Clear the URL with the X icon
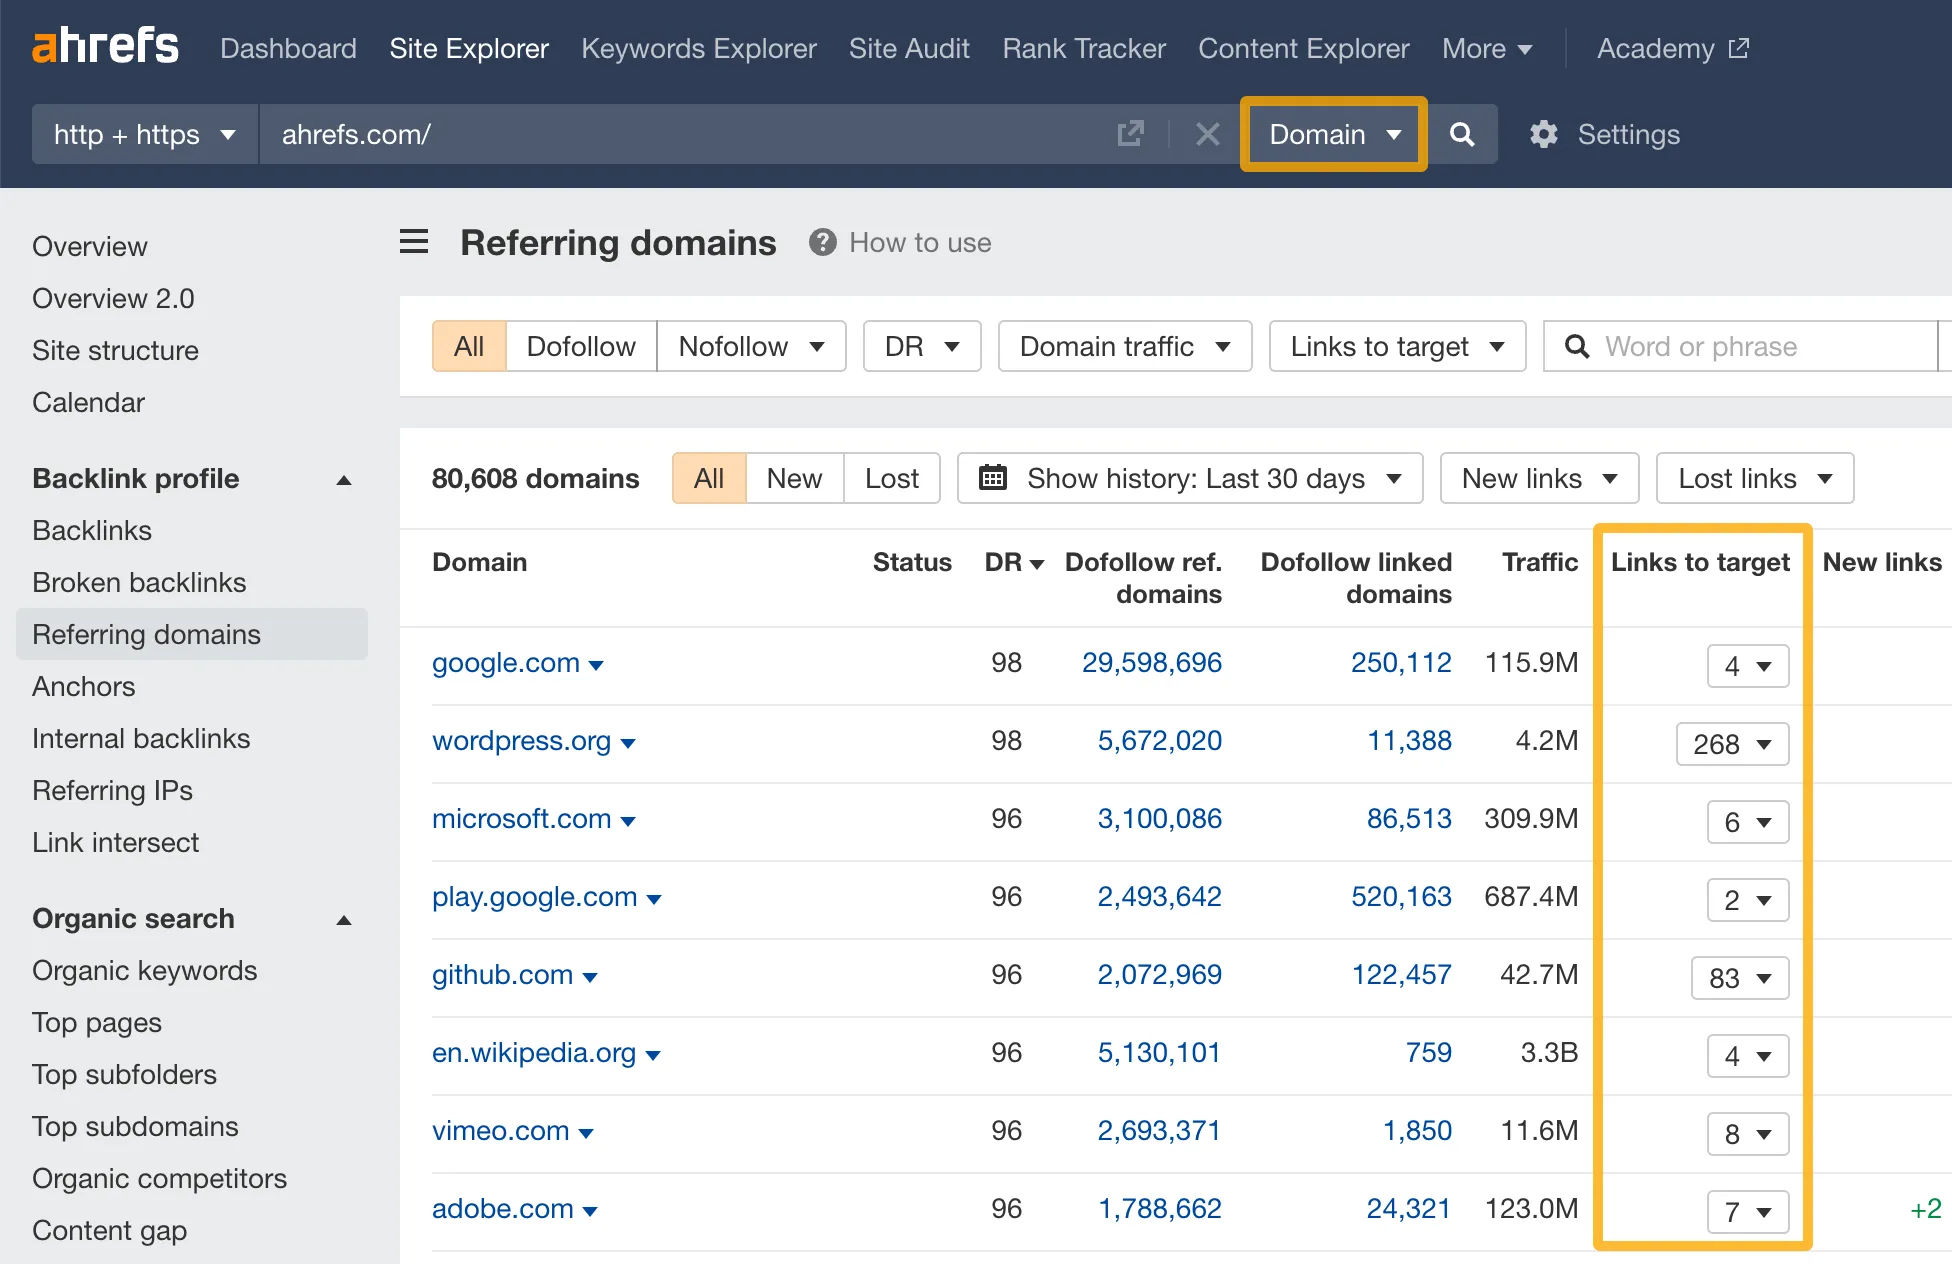The height and width of the screenshot is (1264, 1952). pyautogui.click(x=1208, y=134)
